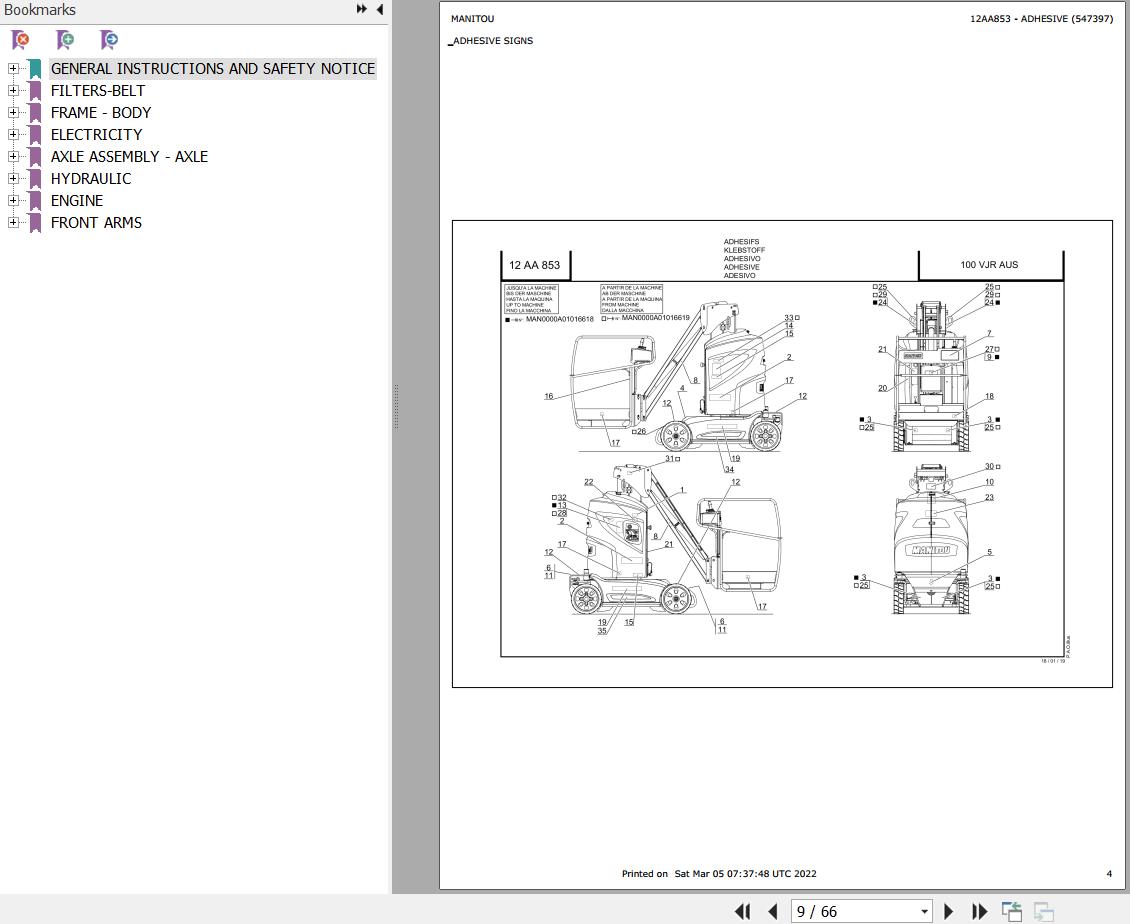Click the purple bookmark icon beside FILTERS-BELT
The width and height of the screenshot is (1130, 924).
click(x=35, y=92)
